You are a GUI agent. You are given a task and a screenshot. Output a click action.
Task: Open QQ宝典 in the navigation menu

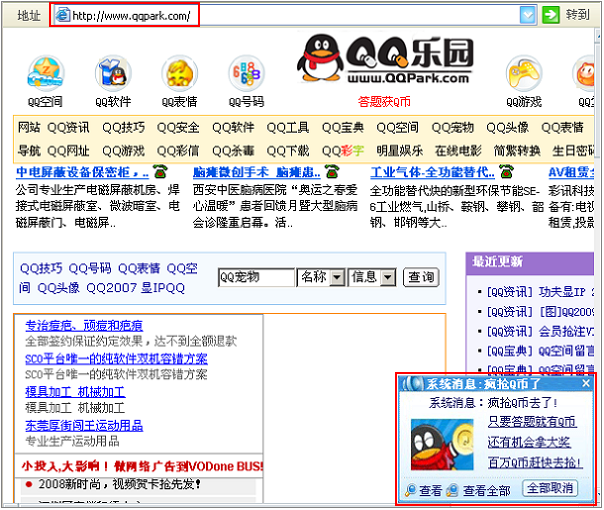pyautogui.click(x=343, y=128)
